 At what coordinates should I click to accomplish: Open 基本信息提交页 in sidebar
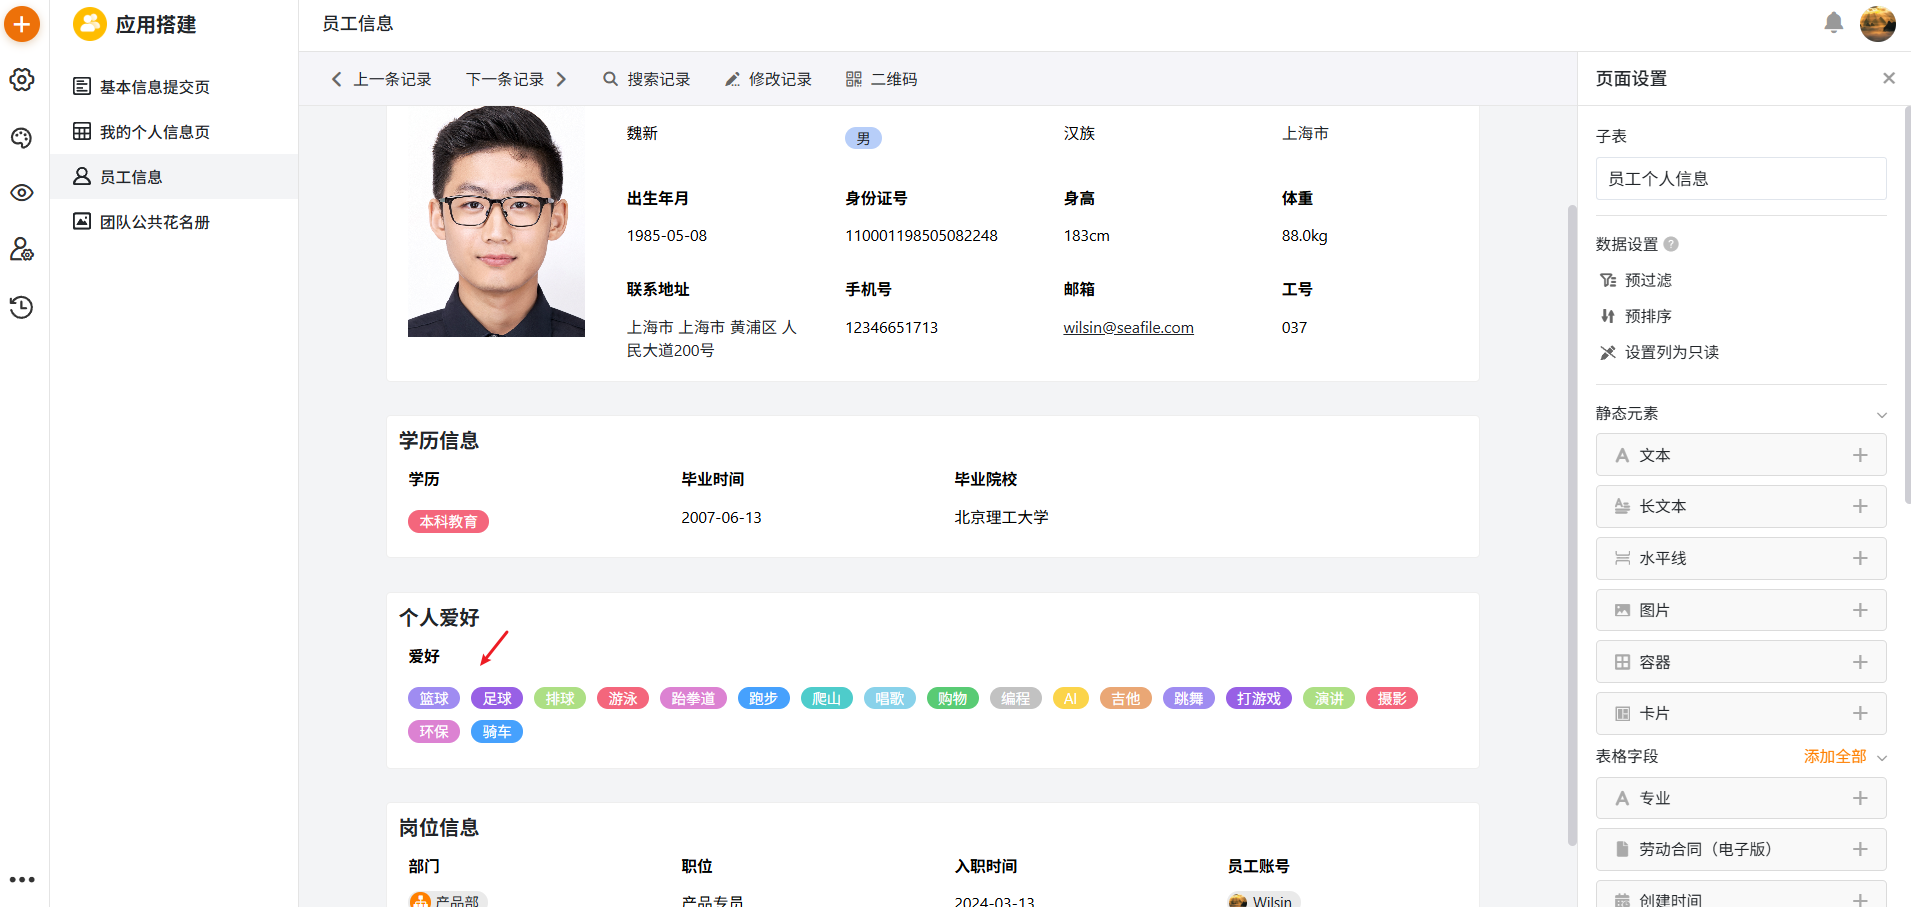pyautogui.click(x=154, y=87)
